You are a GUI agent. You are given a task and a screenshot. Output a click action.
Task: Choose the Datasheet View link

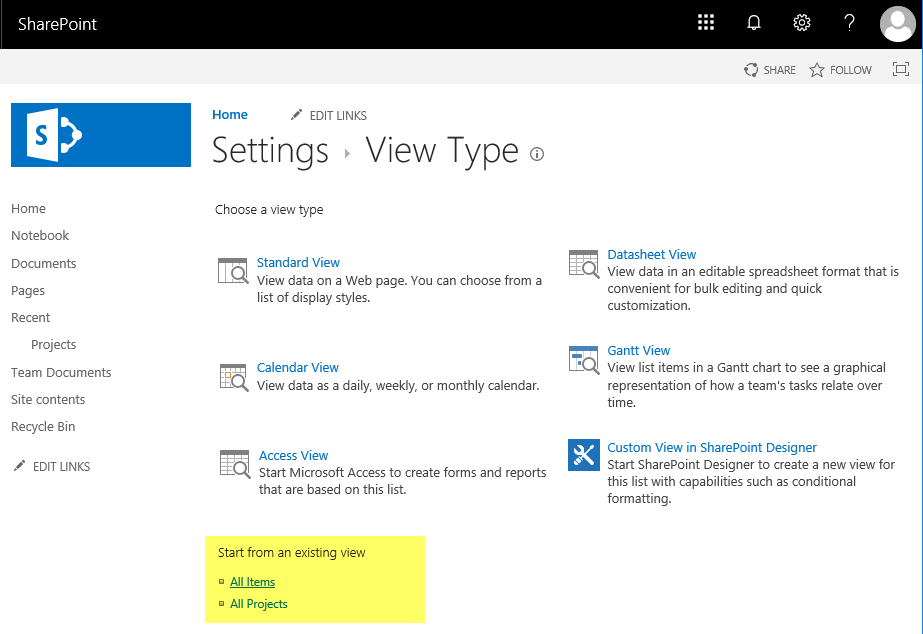point(652,254)
